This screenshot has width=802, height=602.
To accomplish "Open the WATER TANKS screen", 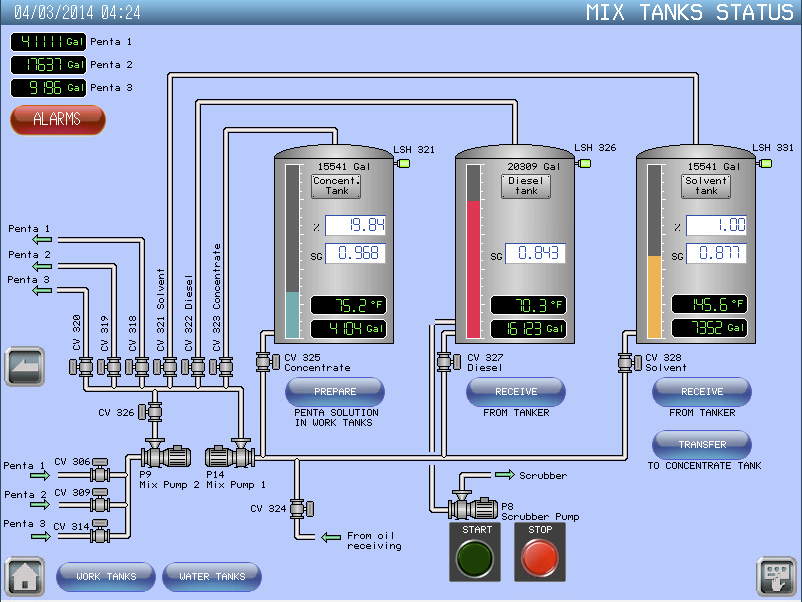I will click(212, 577).
